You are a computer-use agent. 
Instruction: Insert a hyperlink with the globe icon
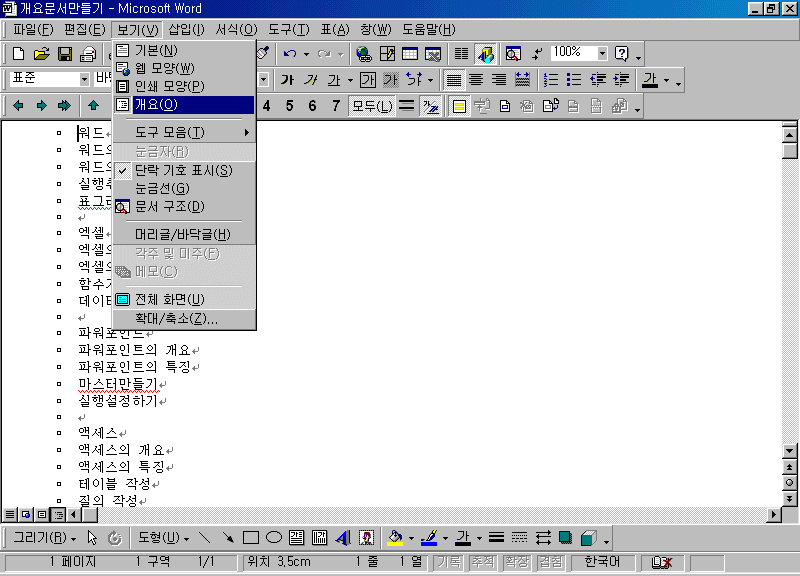coord(364,54)
